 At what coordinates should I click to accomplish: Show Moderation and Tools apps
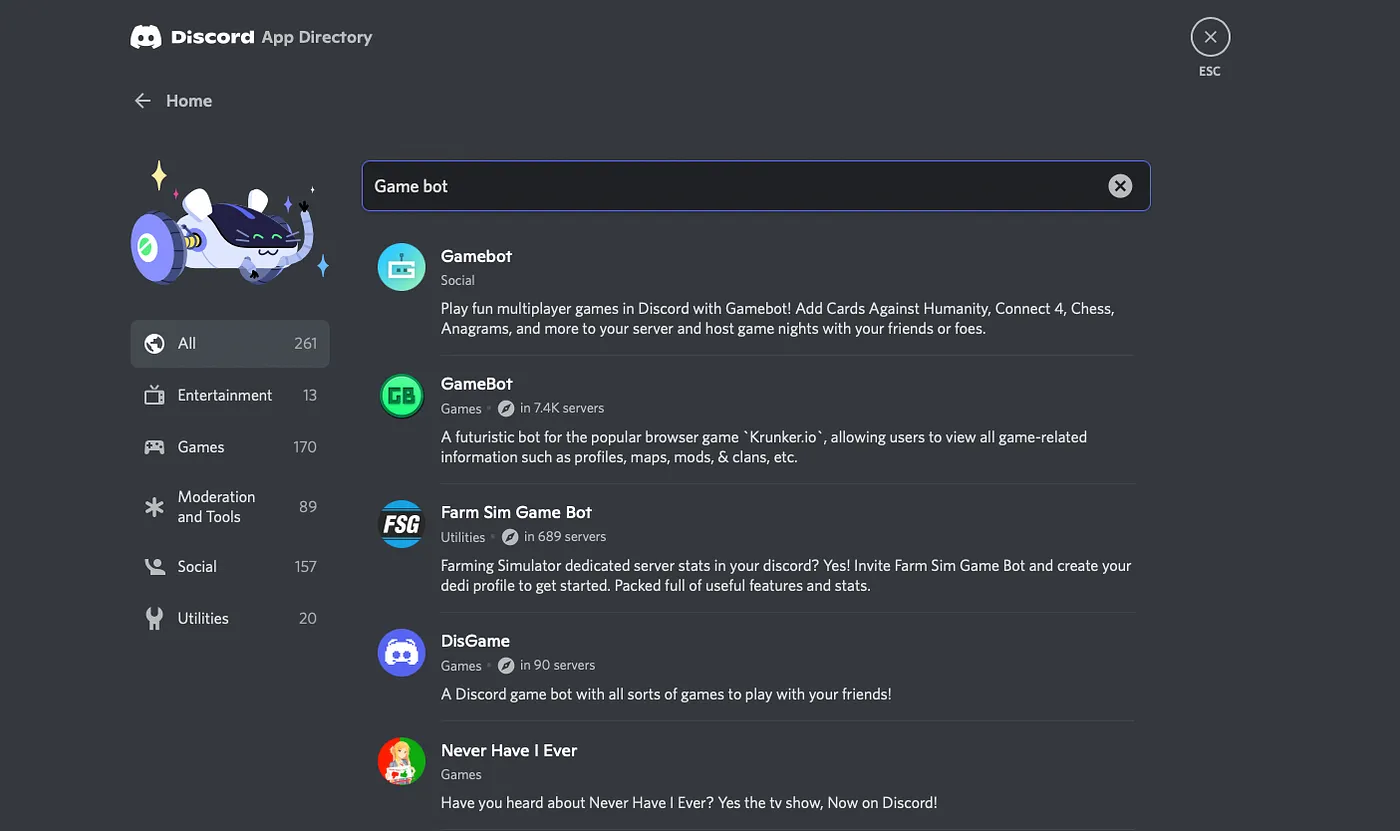point(230,507)
